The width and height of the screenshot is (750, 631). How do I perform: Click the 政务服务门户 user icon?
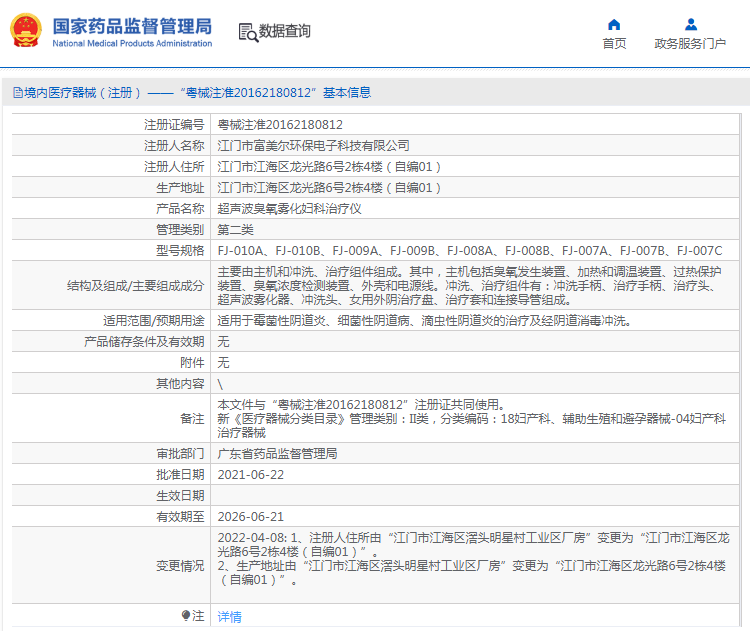coord(691,24)
